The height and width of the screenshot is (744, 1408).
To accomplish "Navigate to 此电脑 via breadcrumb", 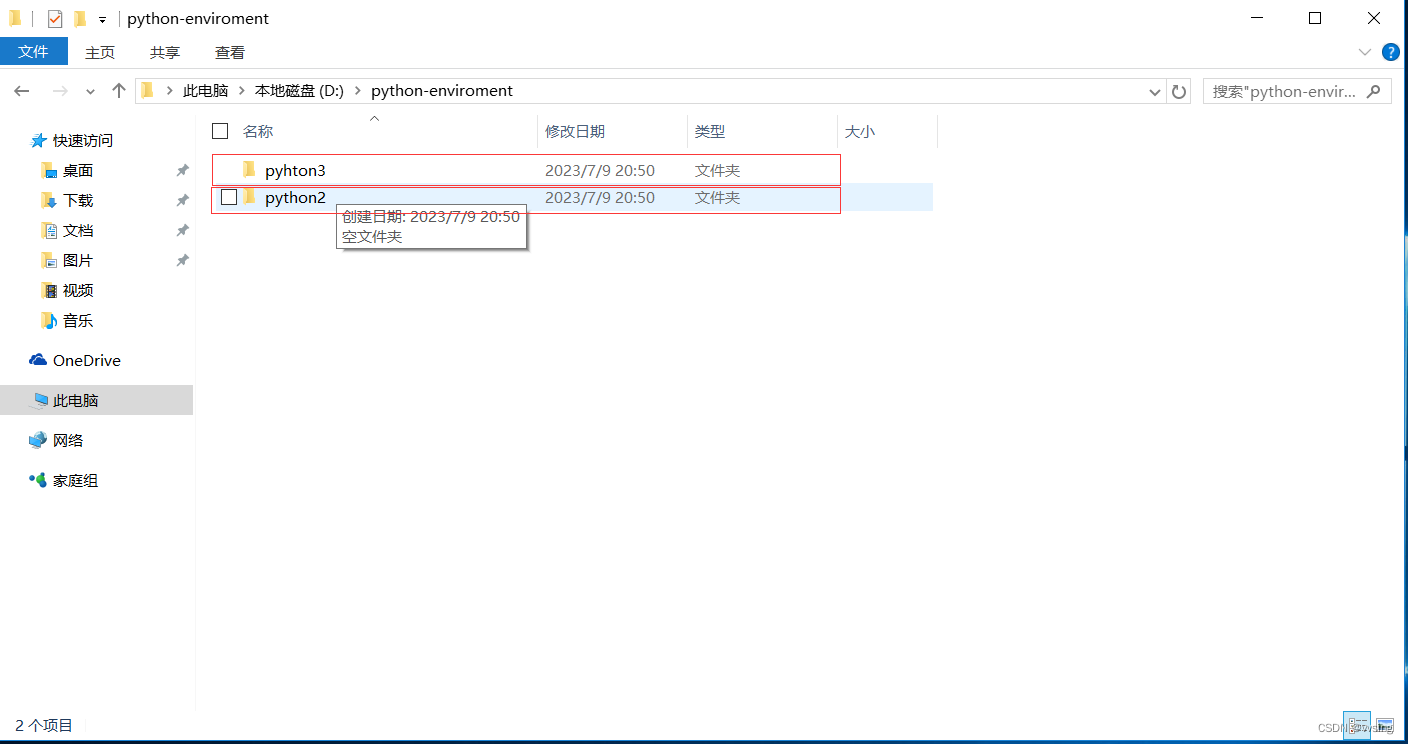I will pos(205,90).
